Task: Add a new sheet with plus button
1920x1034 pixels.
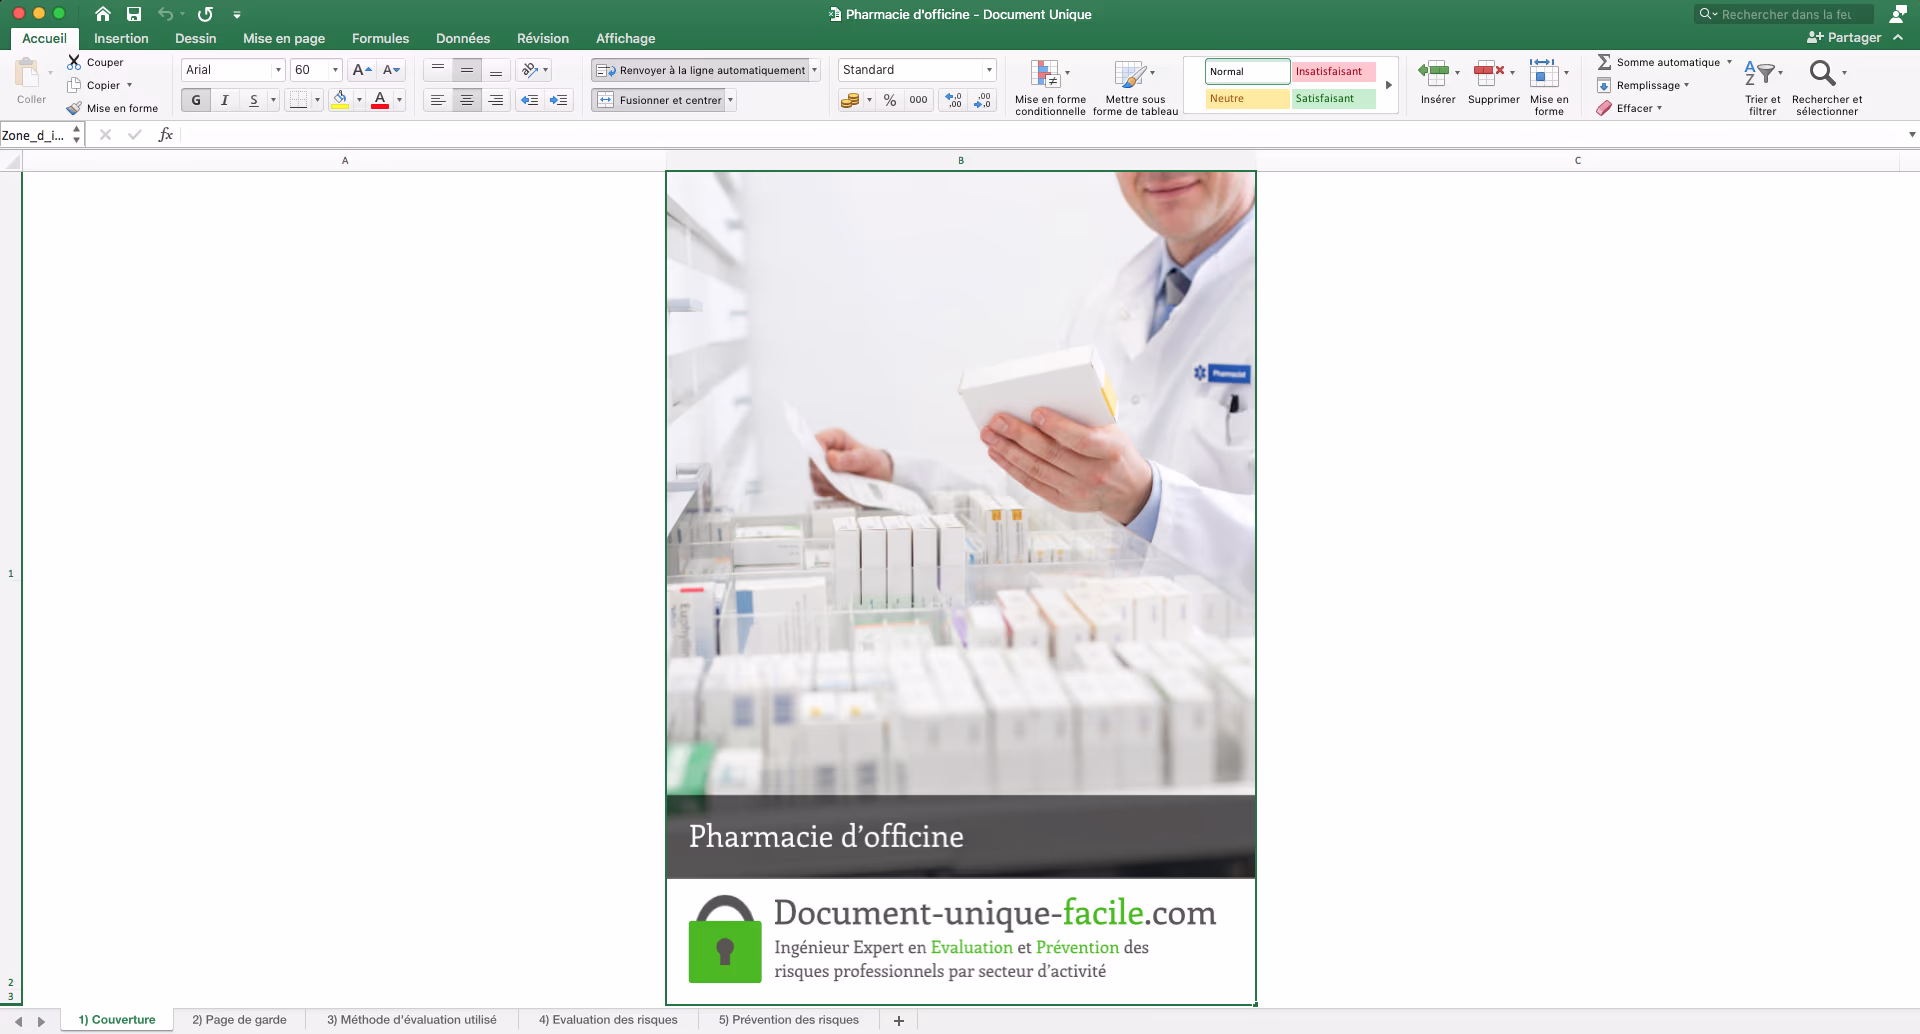Action: coord(899,1020)
